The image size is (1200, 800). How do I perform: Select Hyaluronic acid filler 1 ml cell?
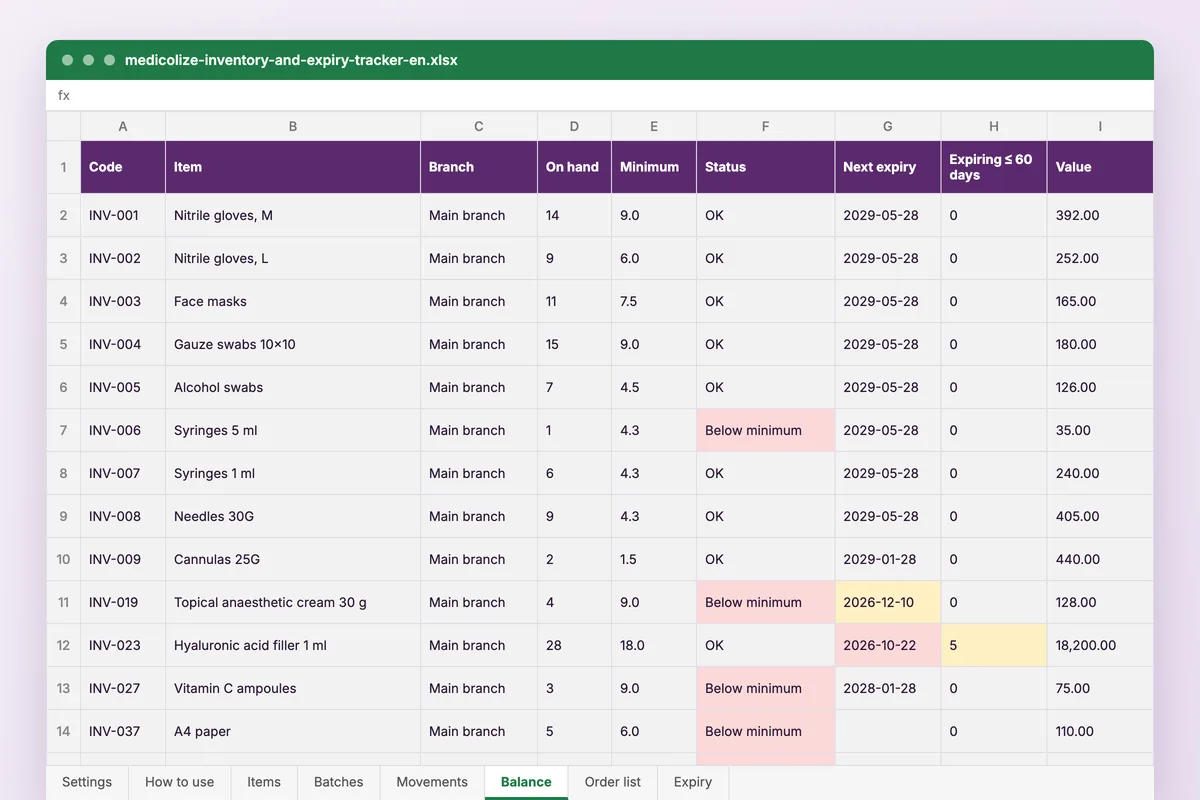[x=293, y=645]
